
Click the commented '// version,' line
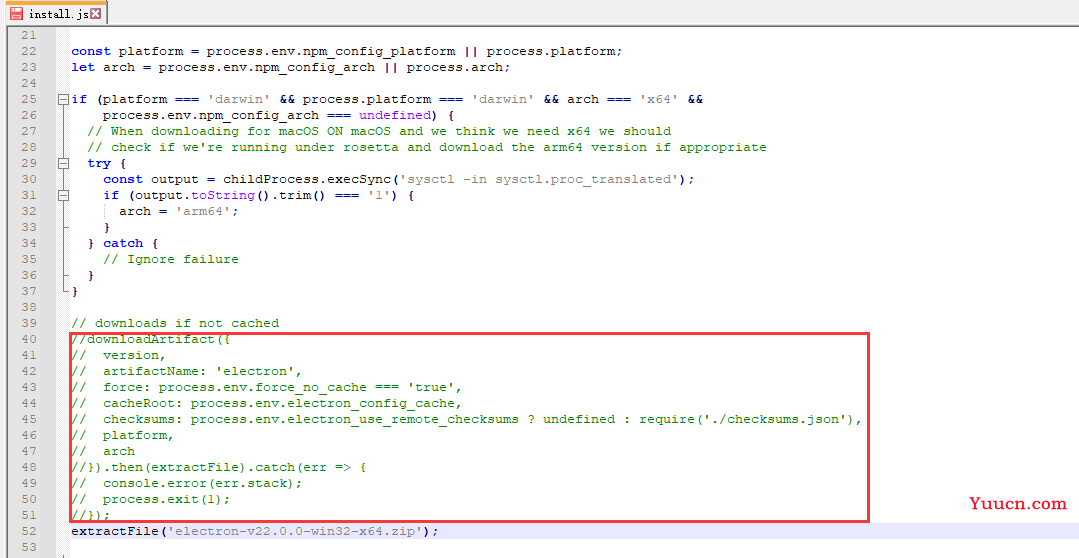(119, 355)
